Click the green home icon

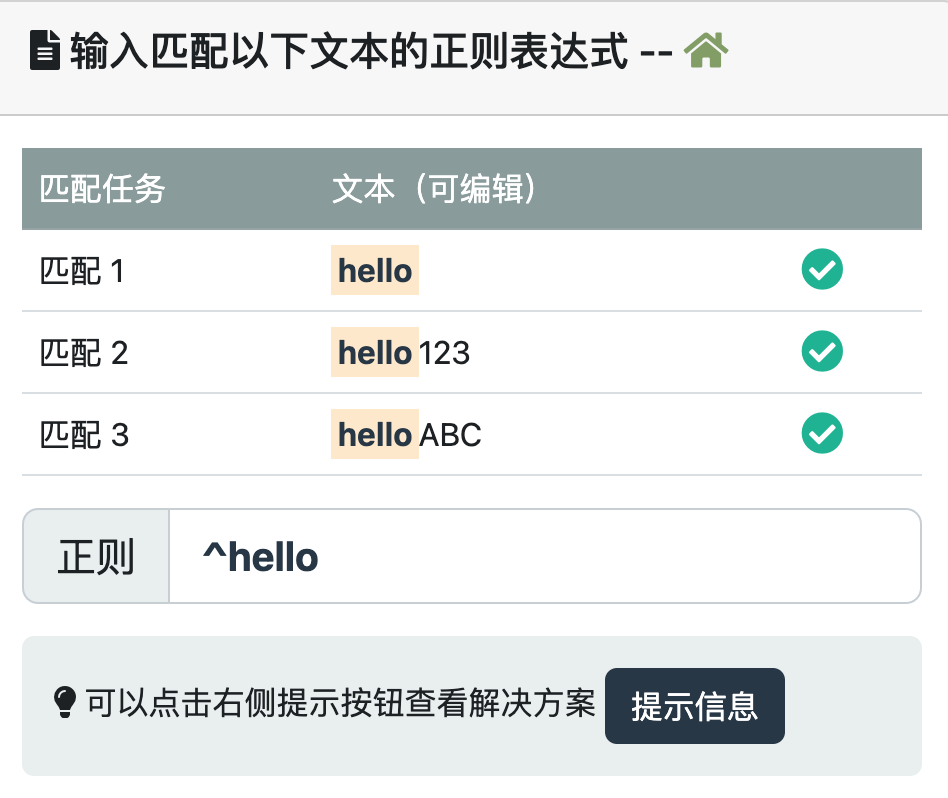[706, 51]
